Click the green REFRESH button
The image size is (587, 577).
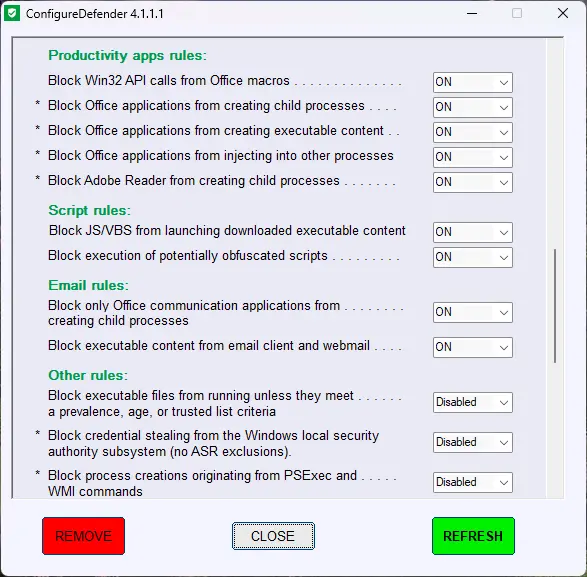pyautogui.click(x=473, y=536)
